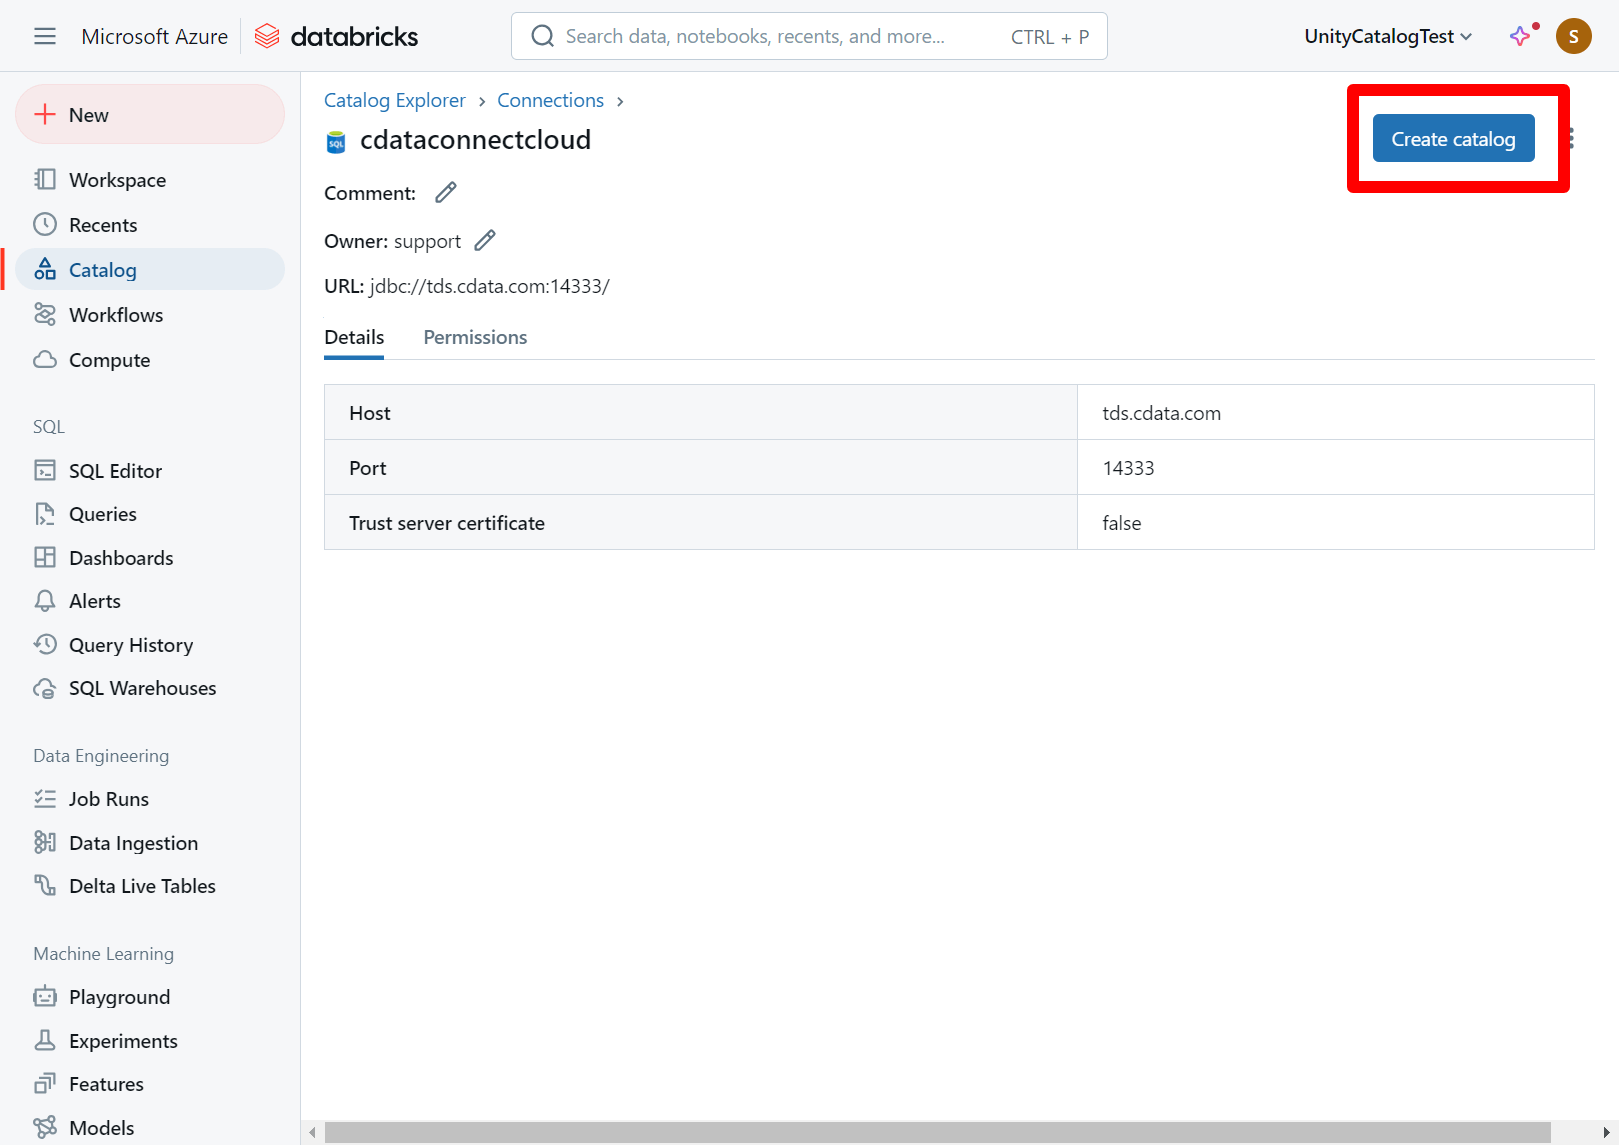Edit the Comment with pencil icon
This screenshot has width=1619, height=1145.
point(446,192)
